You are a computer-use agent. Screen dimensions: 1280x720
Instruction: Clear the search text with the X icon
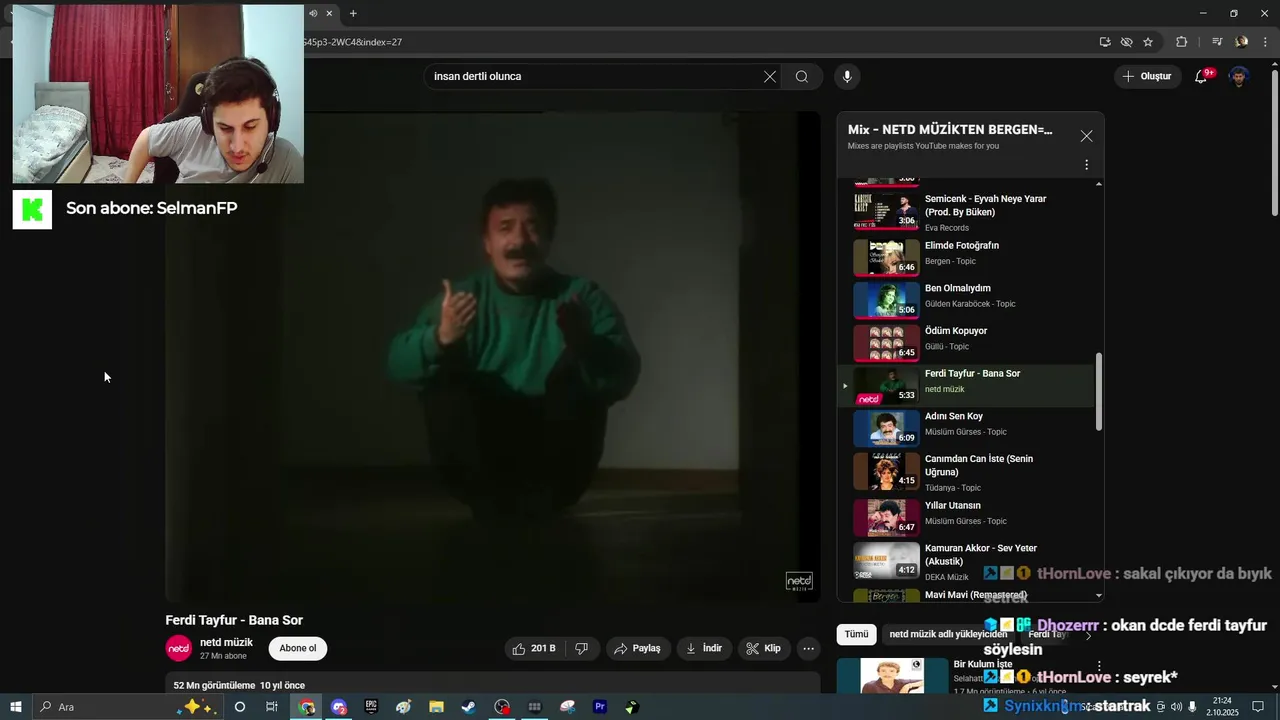click(770, 76)
